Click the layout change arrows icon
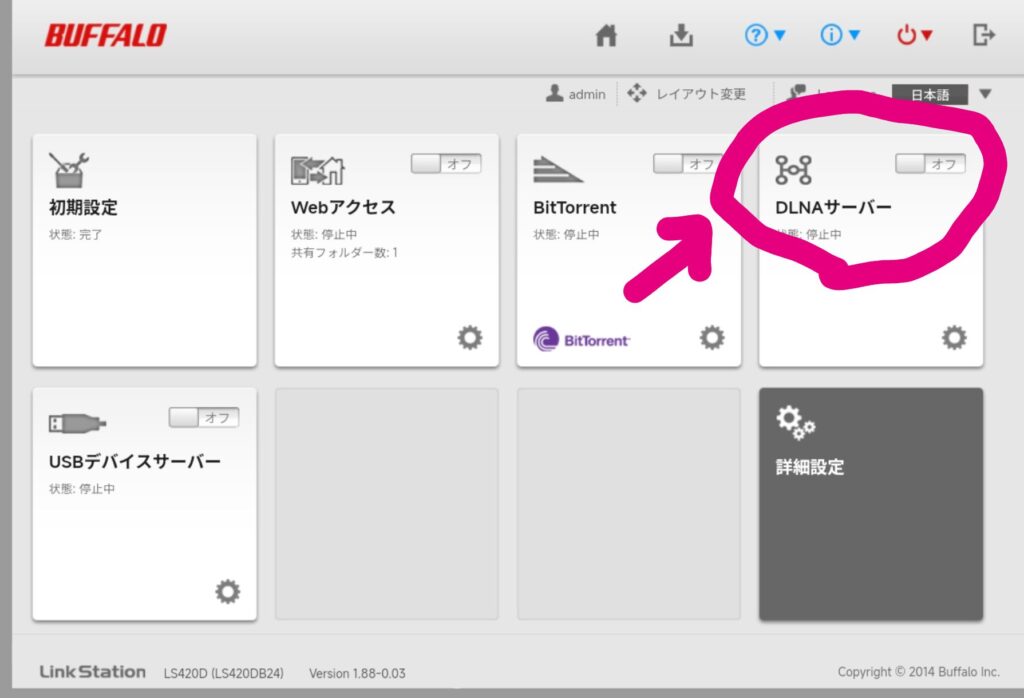 637,93
